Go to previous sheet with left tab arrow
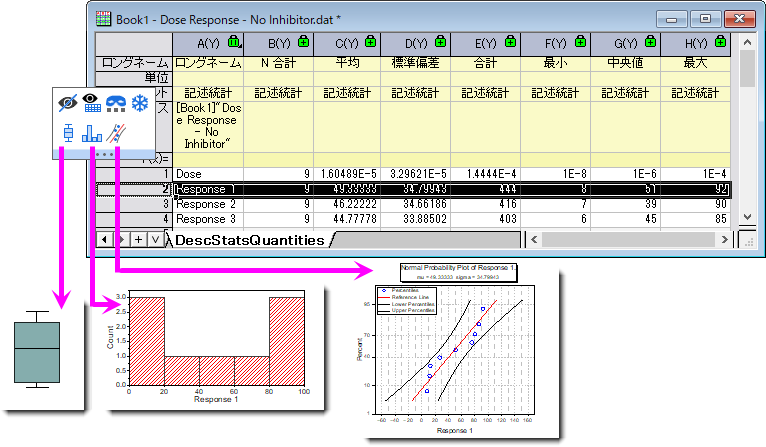Viewport: 766px width, 447px height. pos(104,239)
